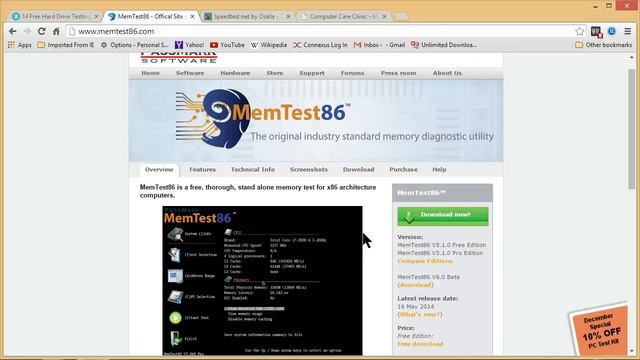This screenshot has width=640, height=360.
Task: Click the page vertical scrollbar thumb
Action: pyautogui.click(x=631, y=129)
